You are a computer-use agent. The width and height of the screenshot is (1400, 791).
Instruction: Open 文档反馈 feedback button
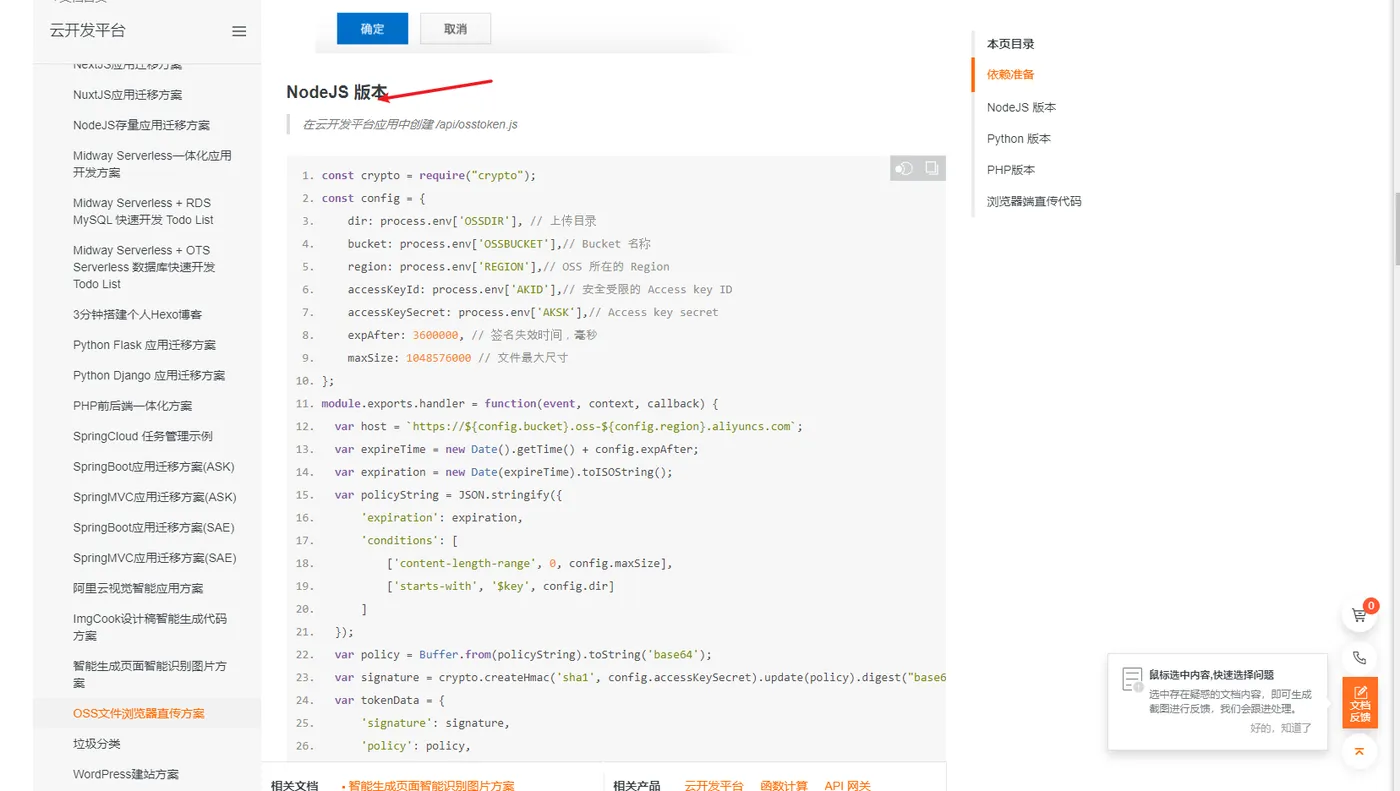click(1360, 703)
